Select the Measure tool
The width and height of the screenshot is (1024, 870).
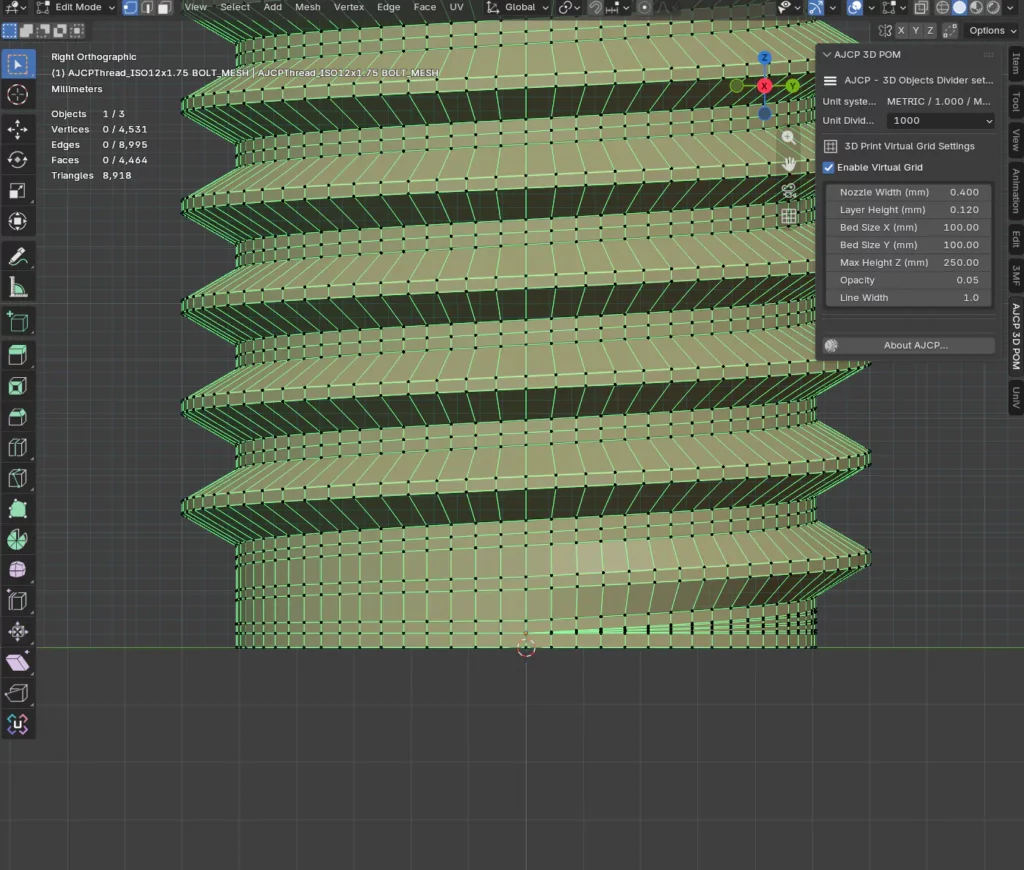18,287
